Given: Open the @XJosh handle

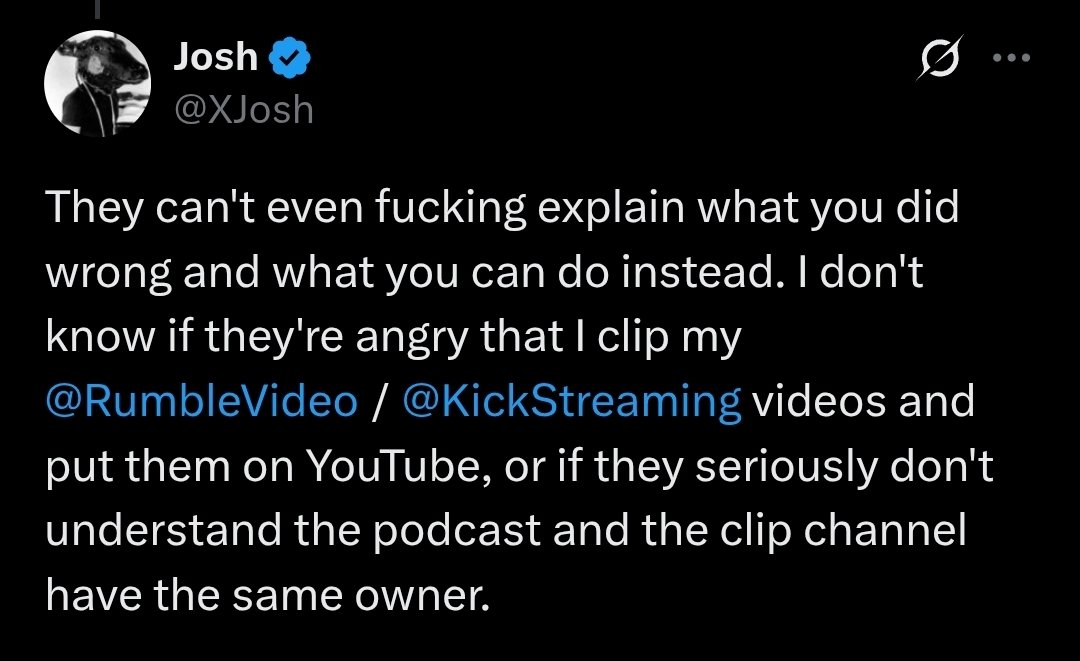Looking at the screenshot, I should tap(243, 108).
